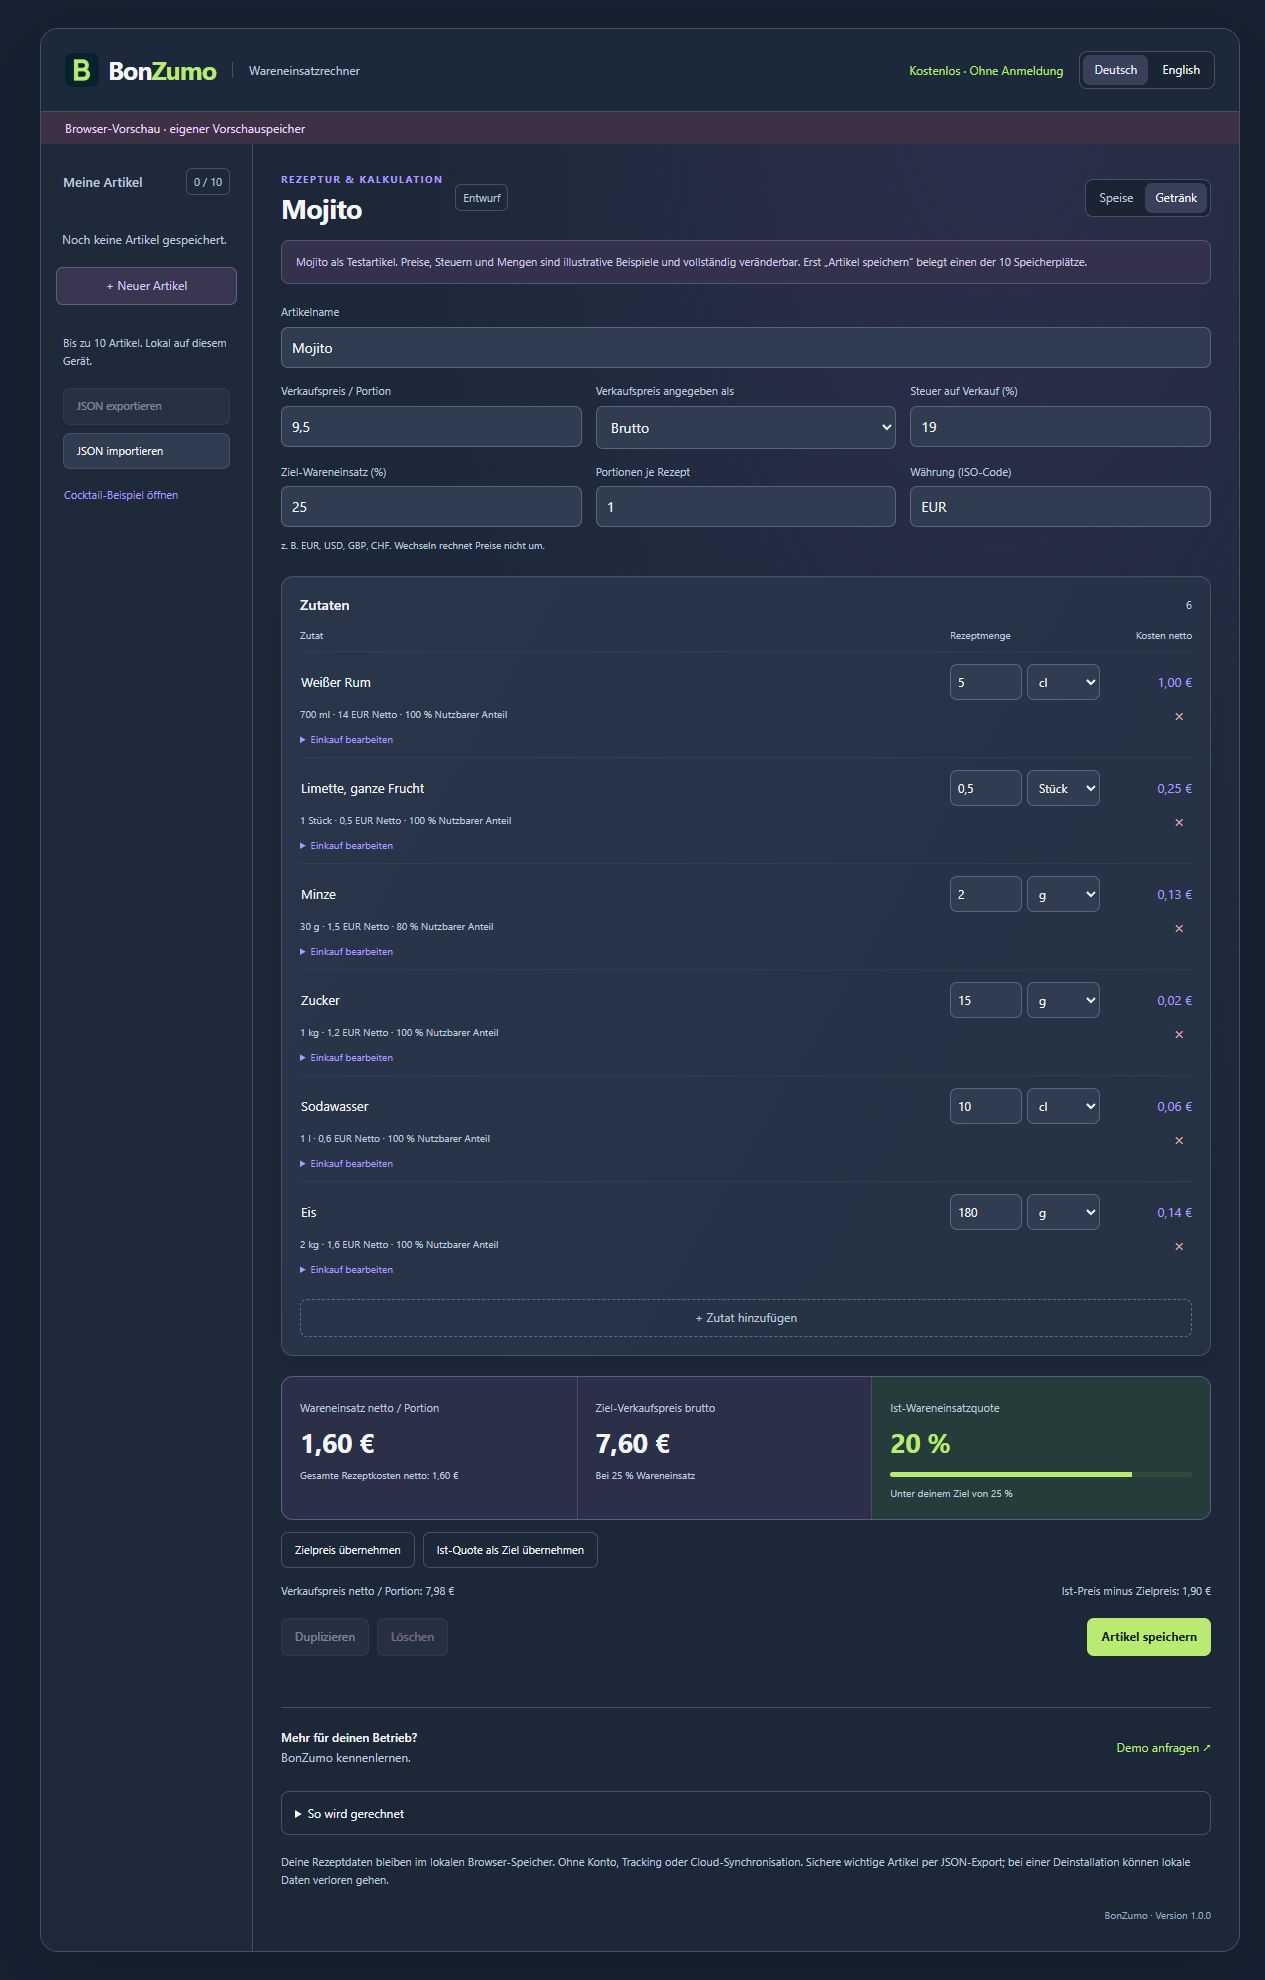Screen dimensions: 1265x1980
Task: Click the BonZumo B logo icon
Action: [x=82, y=70]
